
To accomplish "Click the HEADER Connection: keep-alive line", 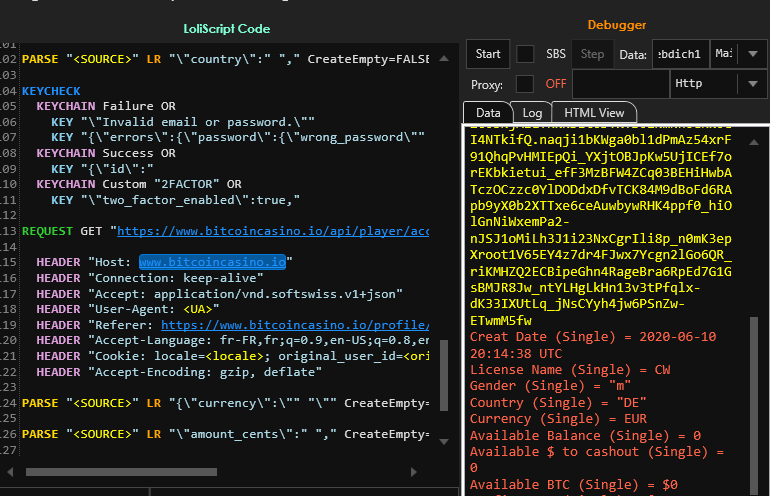I will [x=150, y=278].
